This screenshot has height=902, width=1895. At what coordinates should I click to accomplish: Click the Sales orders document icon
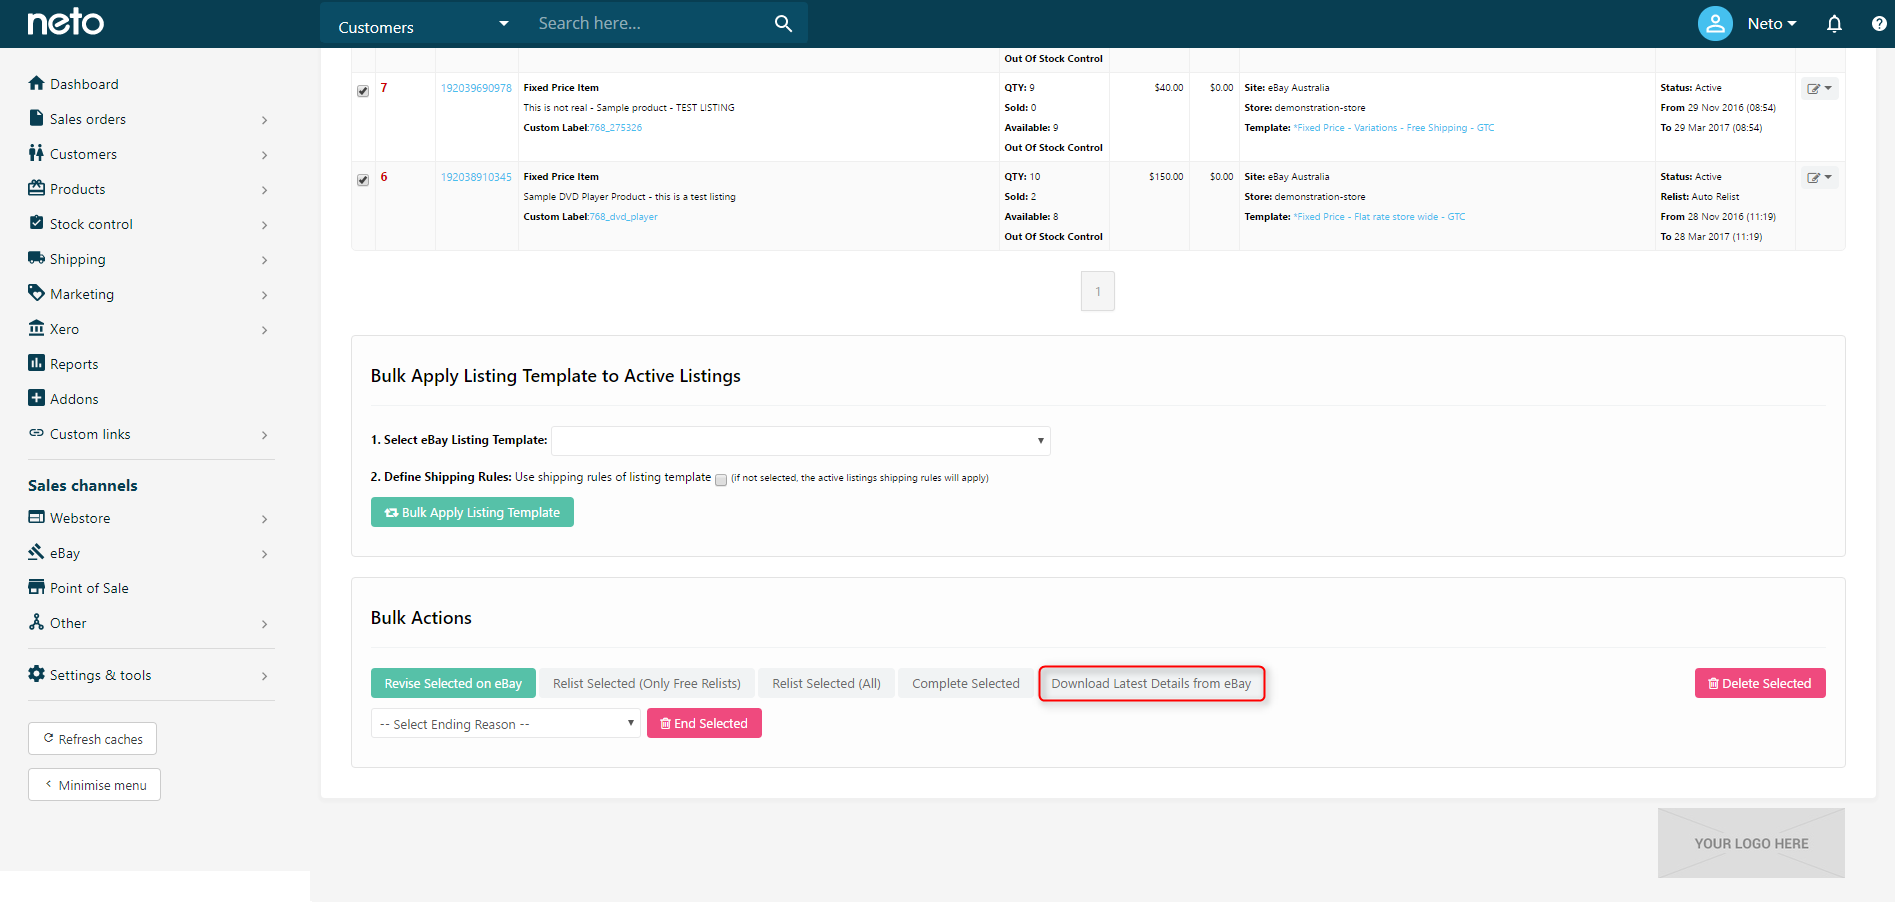(37, 118)
